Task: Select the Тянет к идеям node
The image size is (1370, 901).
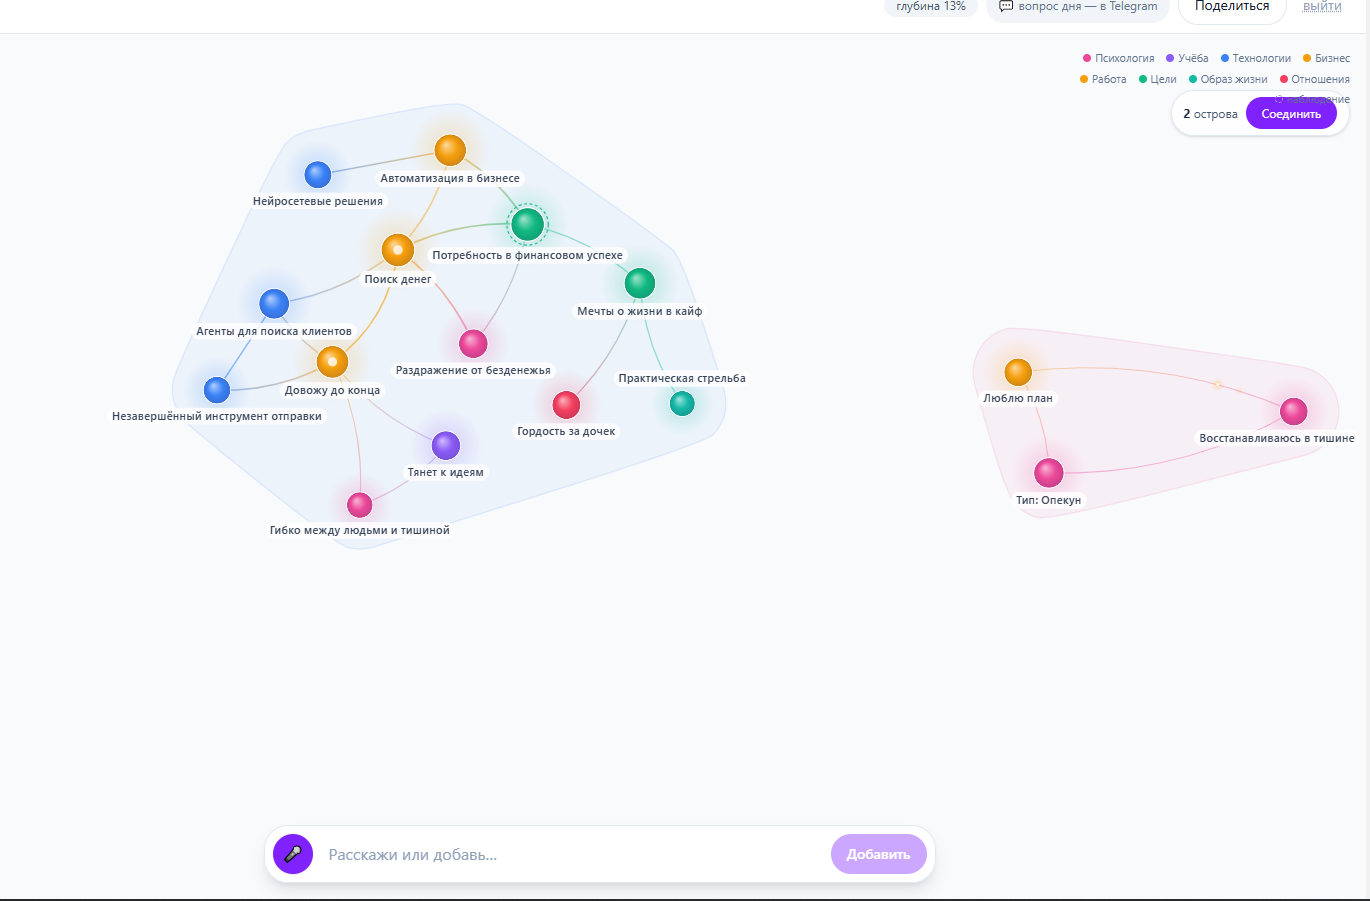Action: coord(446,445)
